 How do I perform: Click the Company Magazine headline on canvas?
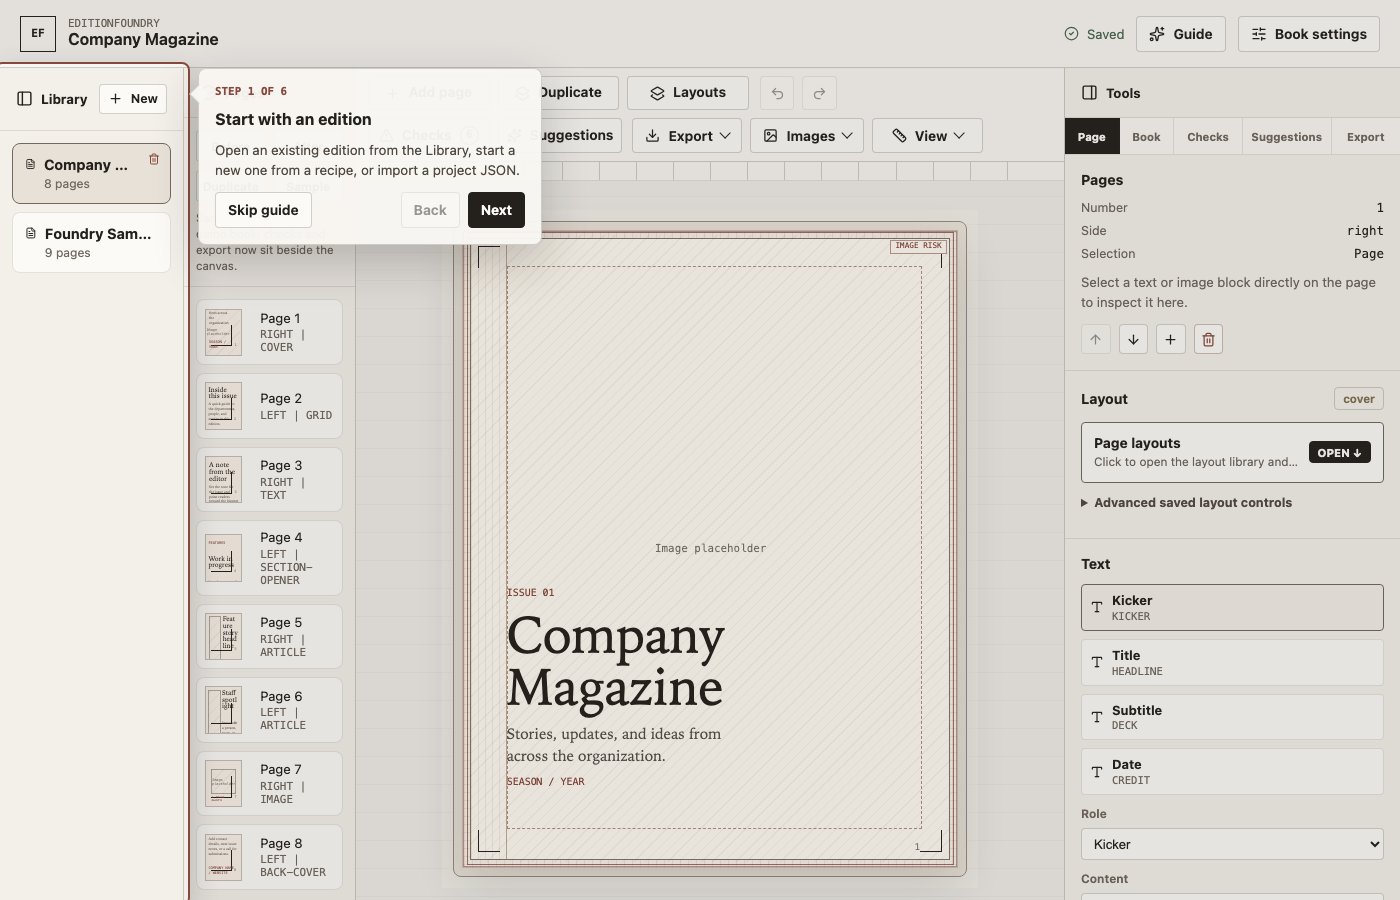pyautogui.click(x=615, y=662)
